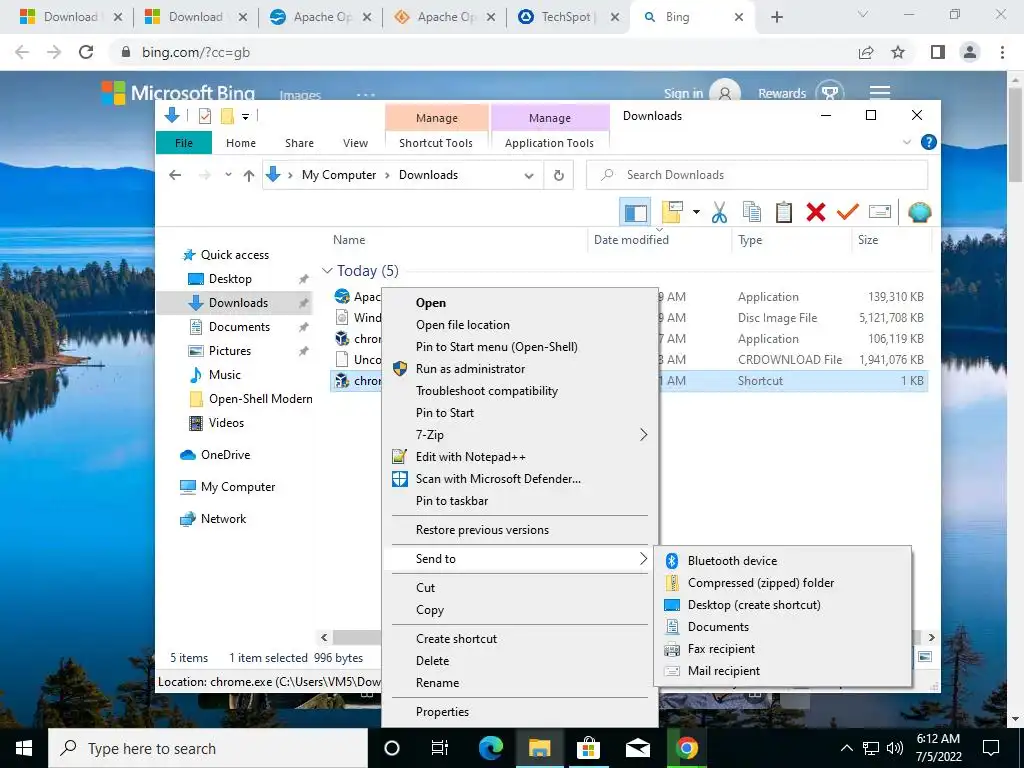This screenshot has width=1024, height=768.
Task: Click Open file location in context menu
Action: [462, 325]
